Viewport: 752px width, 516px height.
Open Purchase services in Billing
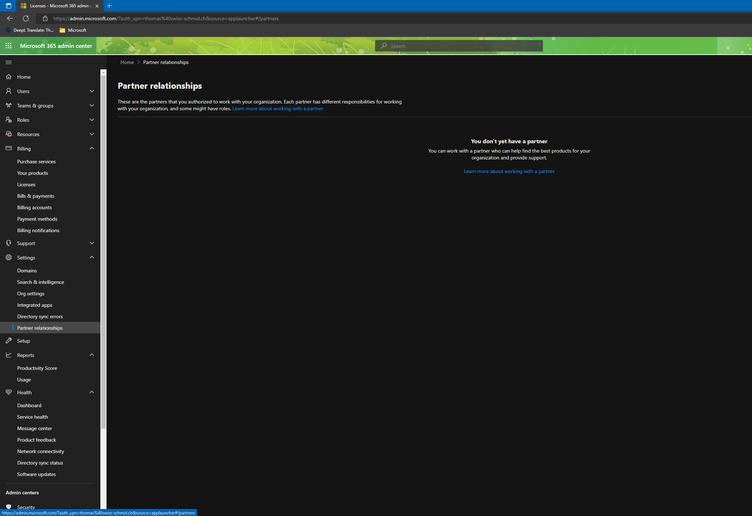[36, 162]
